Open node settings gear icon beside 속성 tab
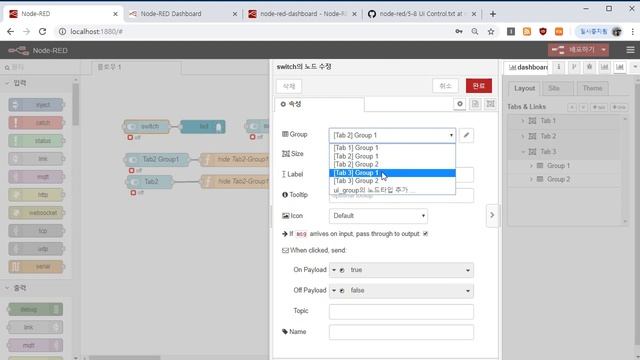640x360 pixels. [460, 104]
